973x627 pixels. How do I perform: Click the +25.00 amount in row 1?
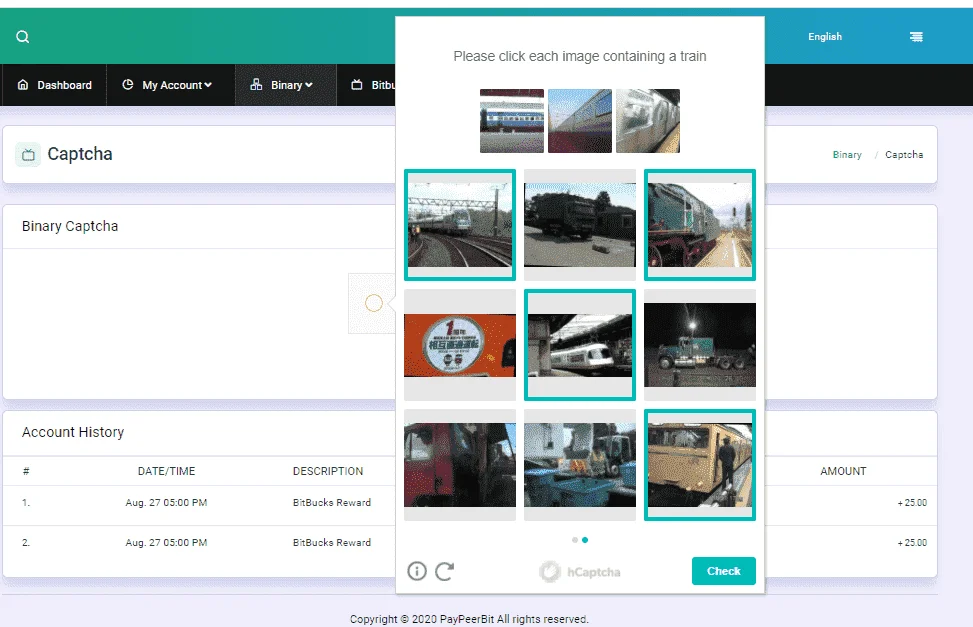[912, 503]
